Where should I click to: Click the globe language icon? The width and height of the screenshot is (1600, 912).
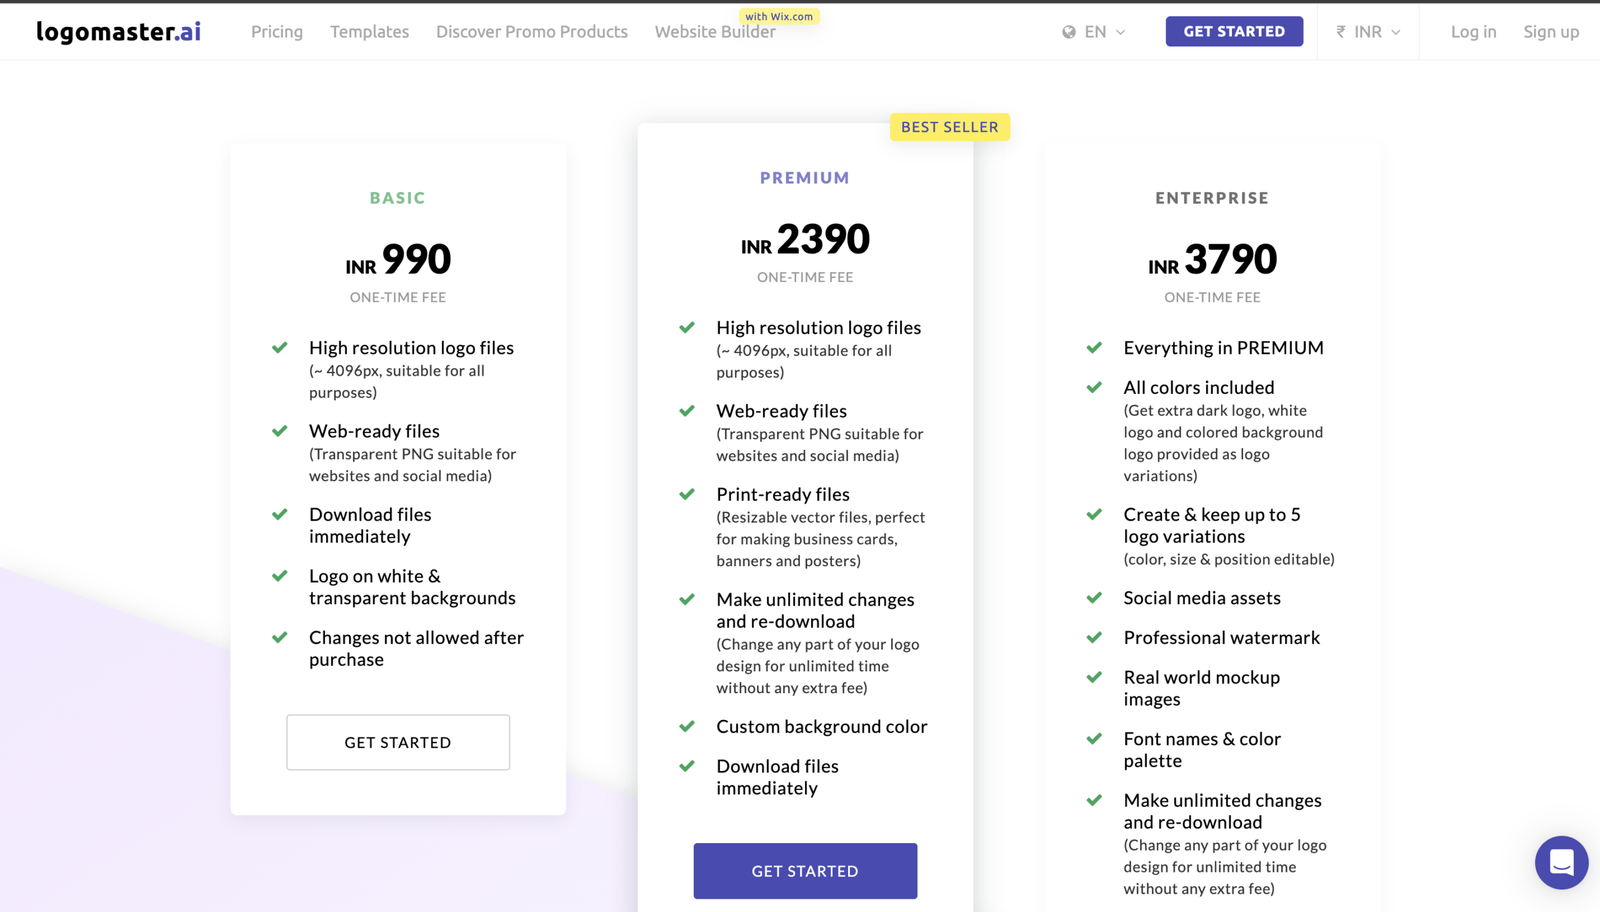(1069, 32)
